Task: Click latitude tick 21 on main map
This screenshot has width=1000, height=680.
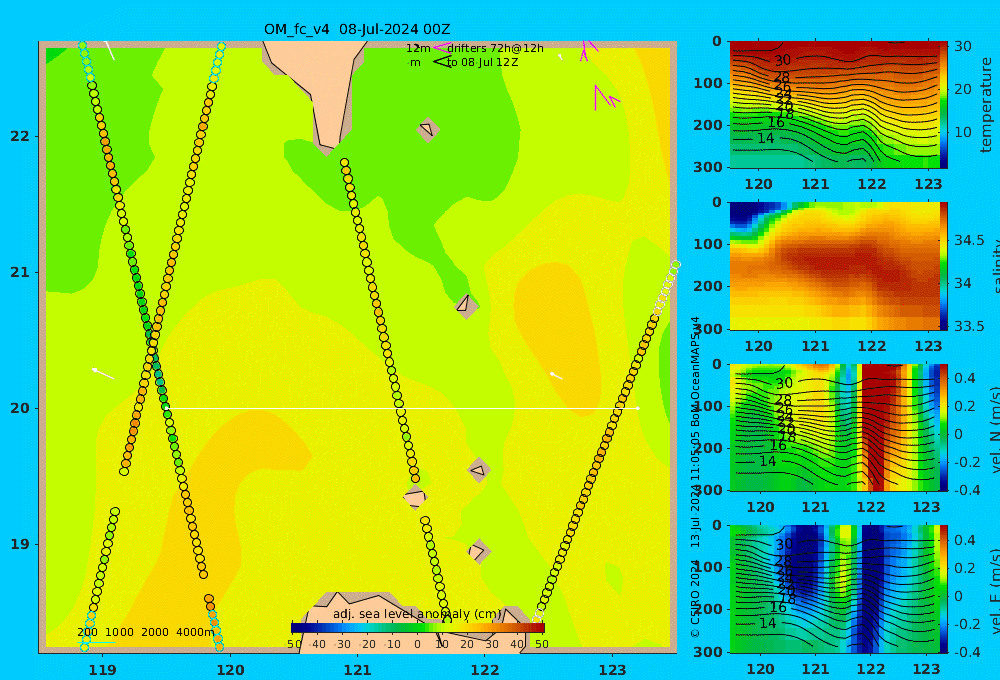Action: pyautogui.click(x=20, y=272)
